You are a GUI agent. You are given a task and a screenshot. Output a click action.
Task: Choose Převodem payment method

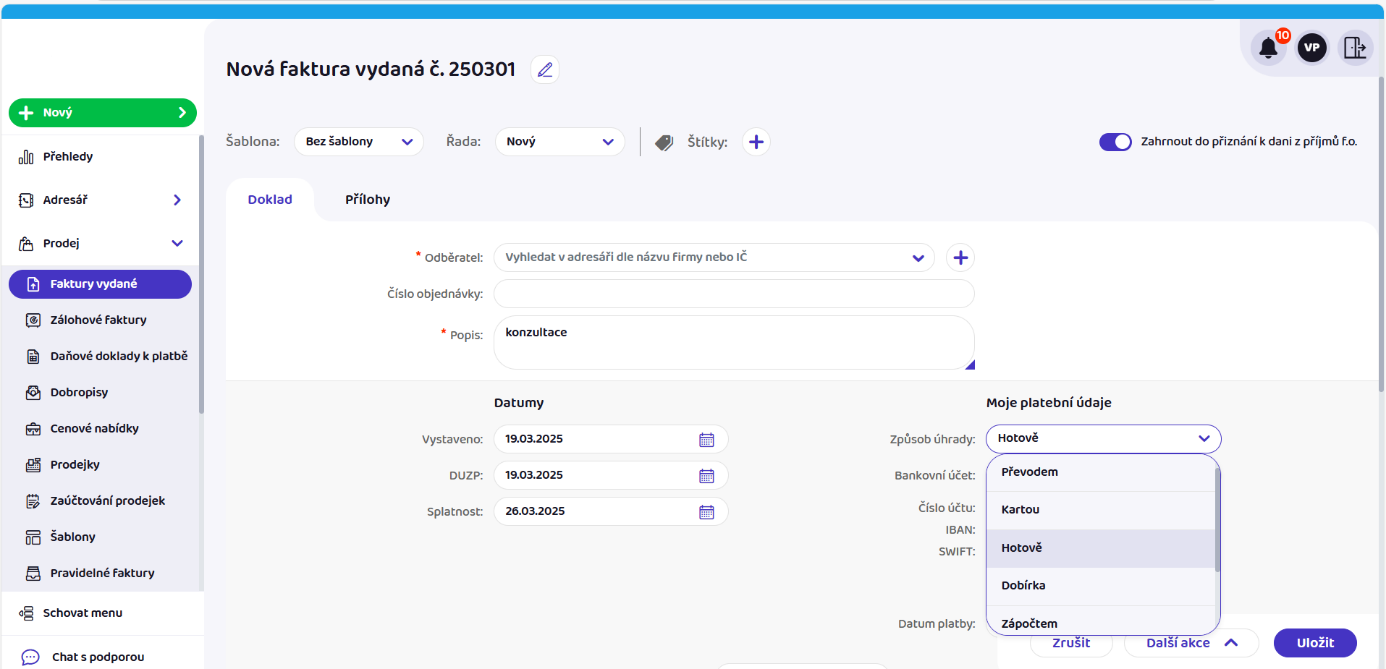point(1101,472)
